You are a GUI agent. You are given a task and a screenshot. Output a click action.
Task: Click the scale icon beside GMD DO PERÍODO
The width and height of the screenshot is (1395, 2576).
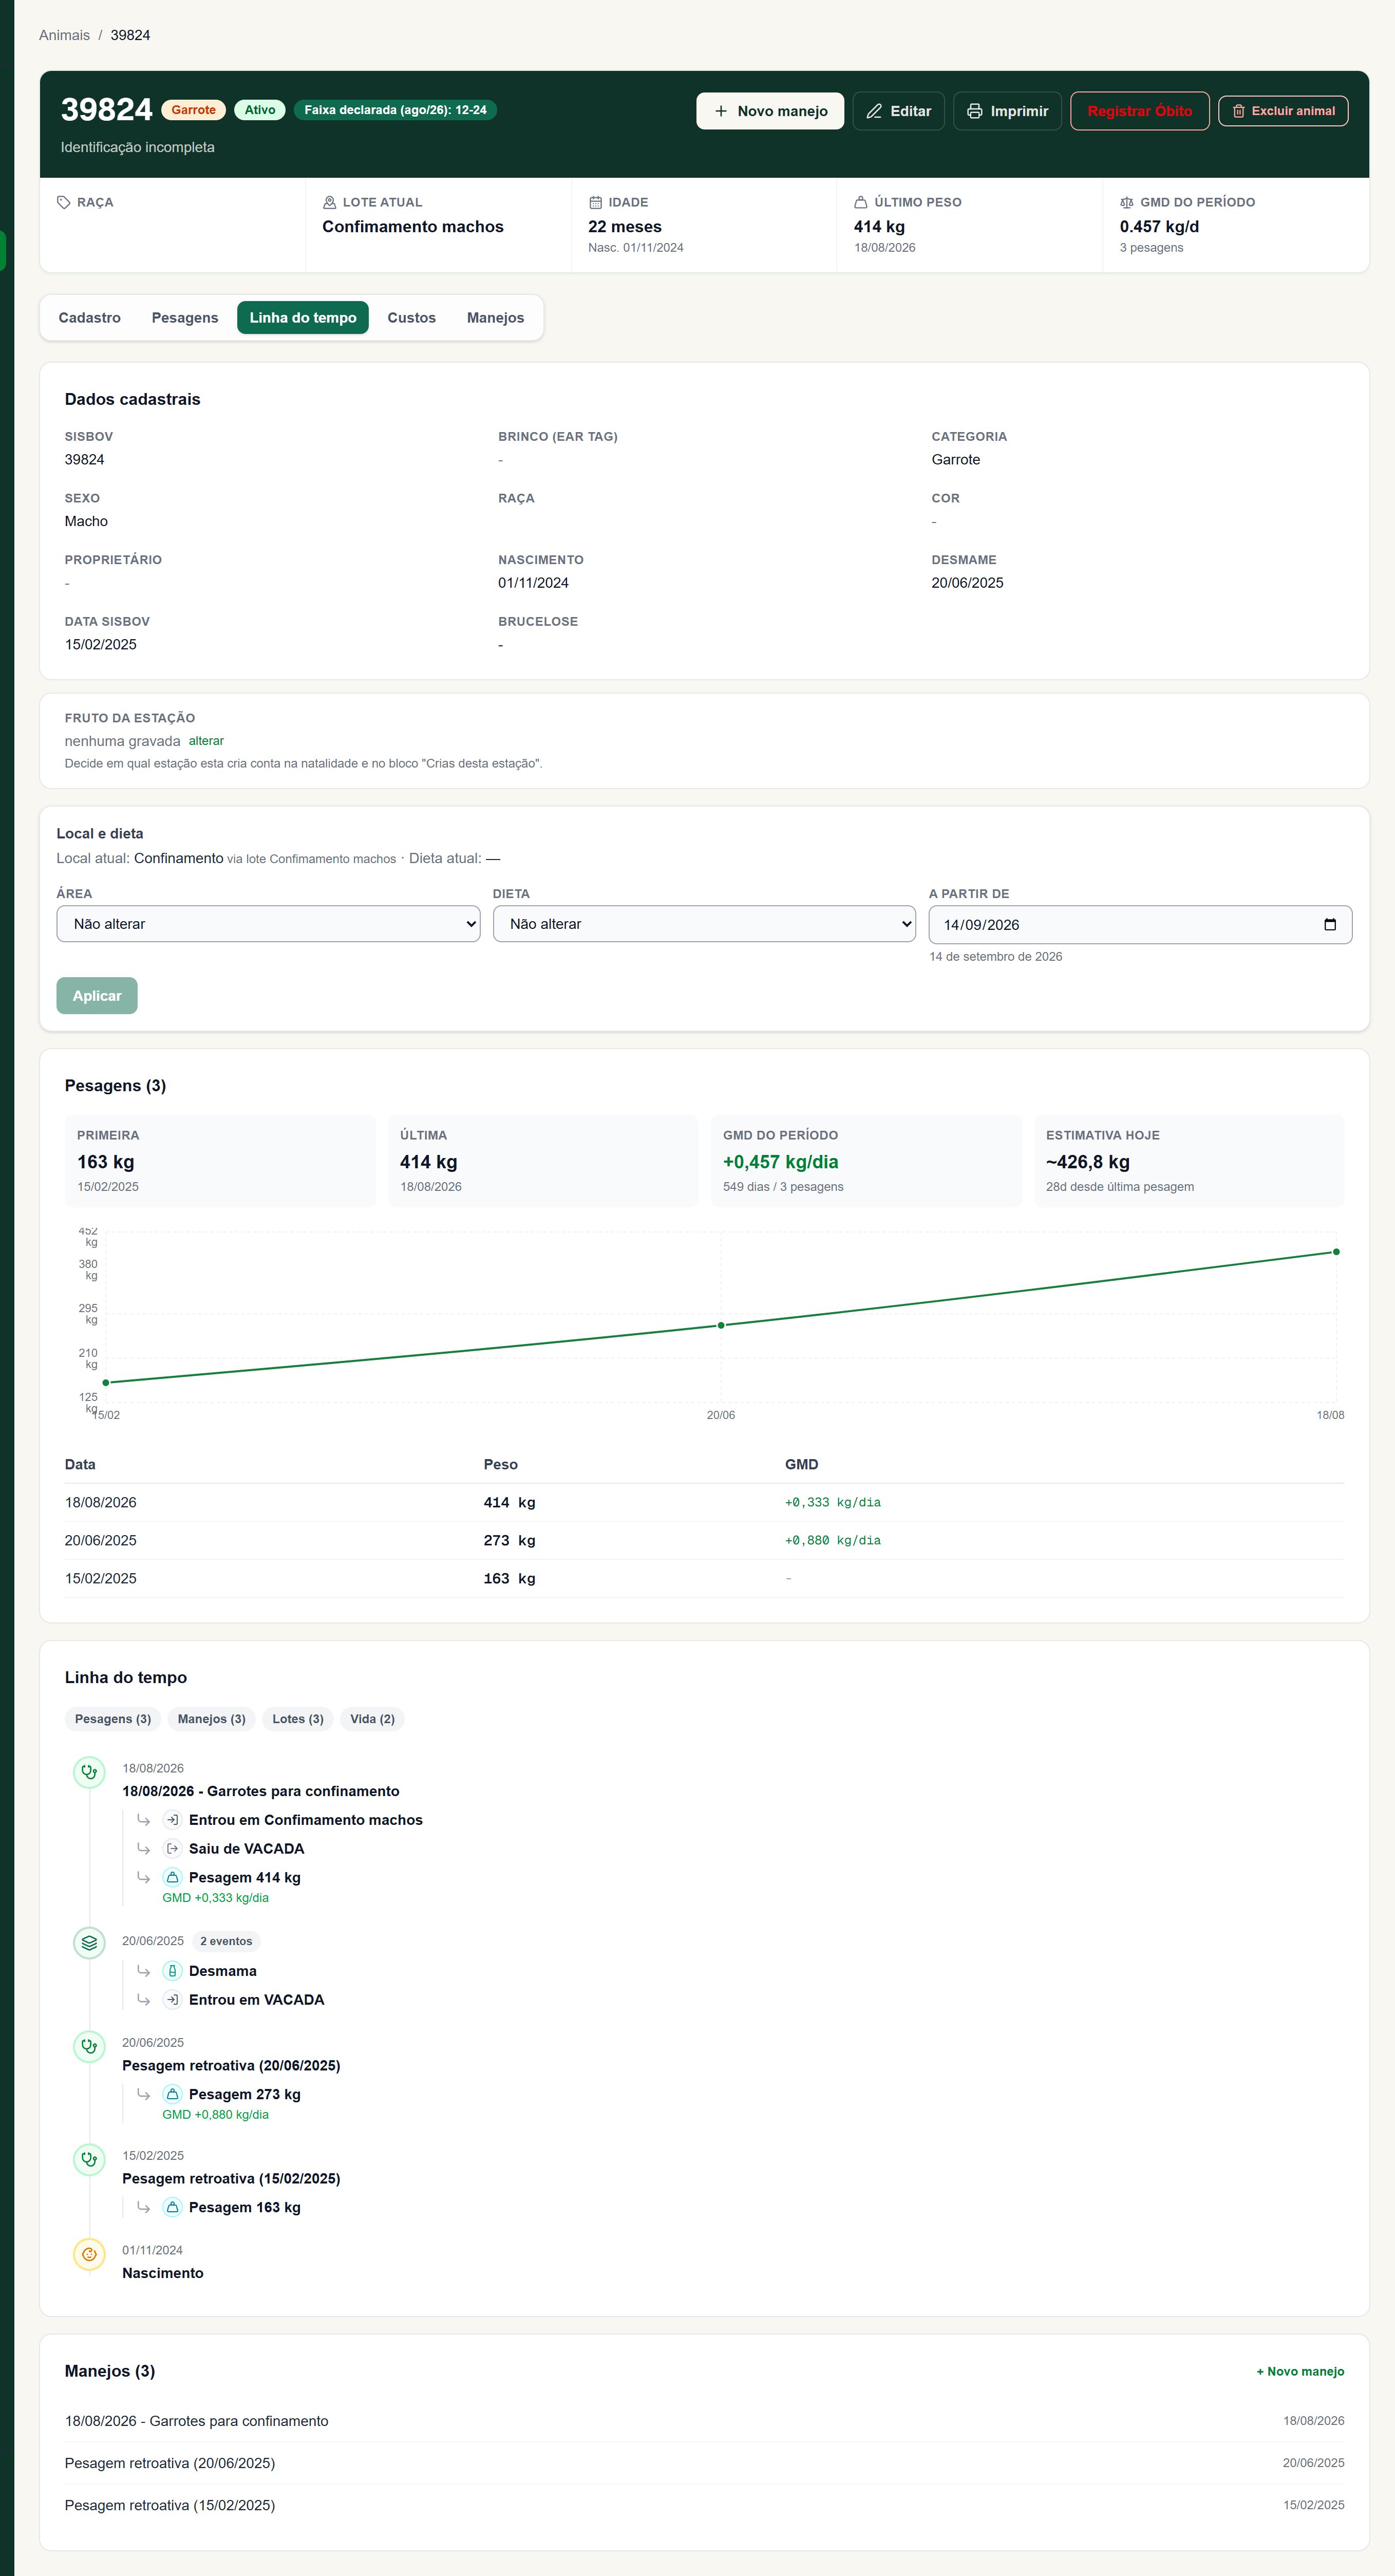click(1126, 202)
